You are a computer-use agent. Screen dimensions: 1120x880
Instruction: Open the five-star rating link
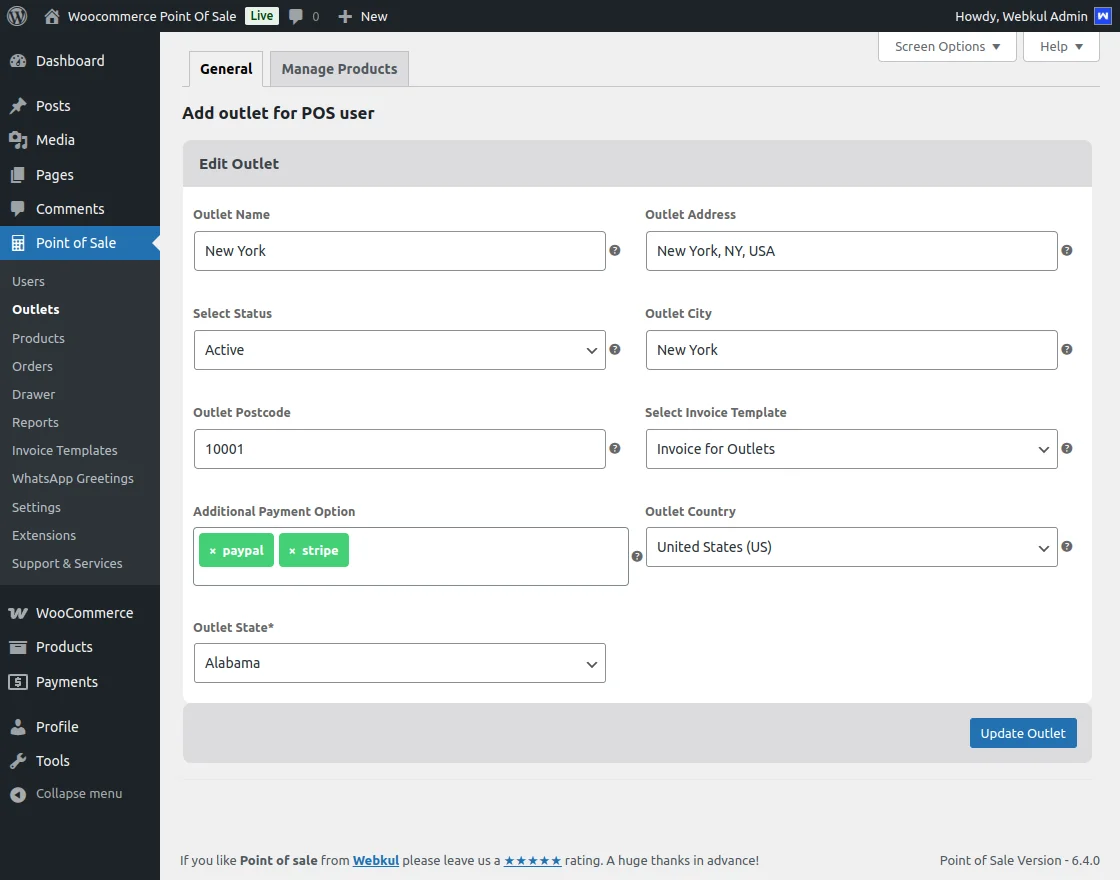(x=532, y=860)
